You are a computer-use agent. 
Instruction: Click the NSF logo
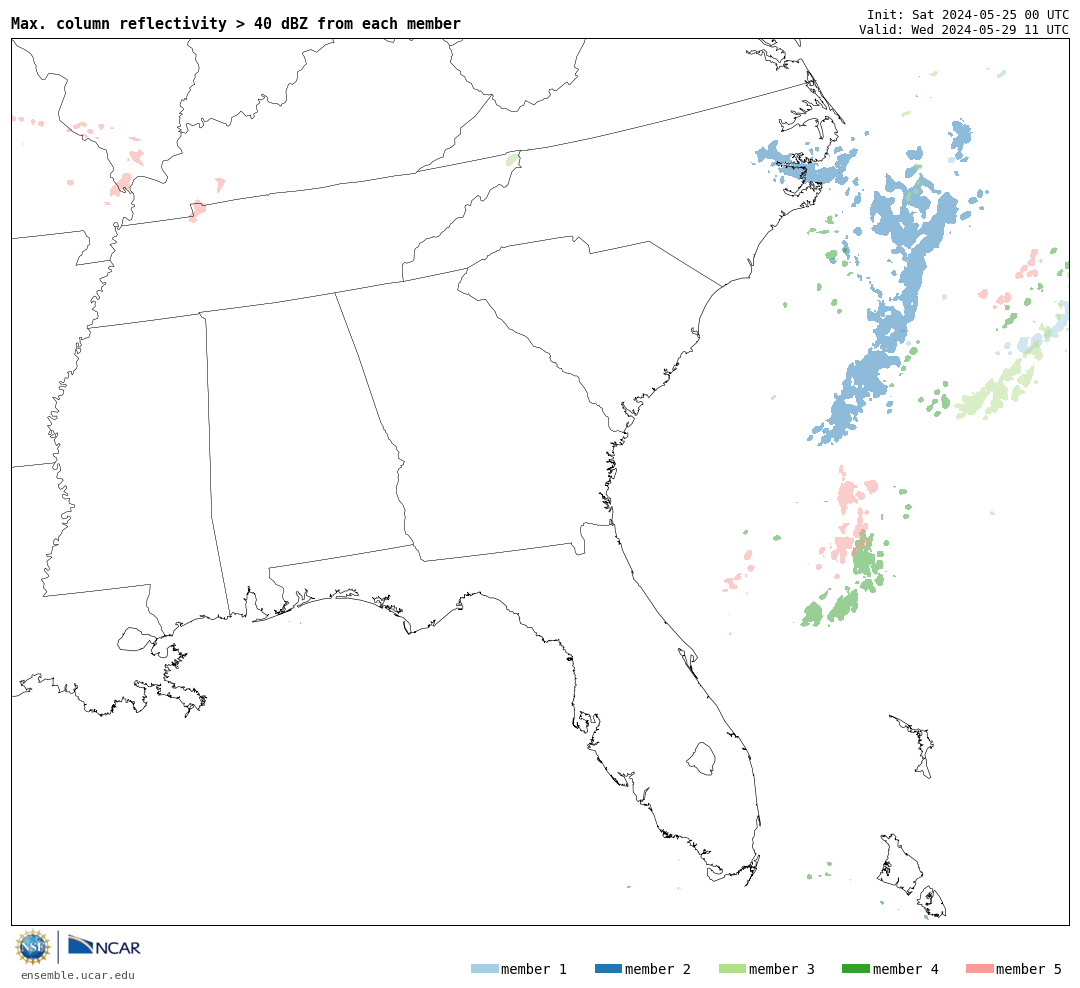coord(32,947)
